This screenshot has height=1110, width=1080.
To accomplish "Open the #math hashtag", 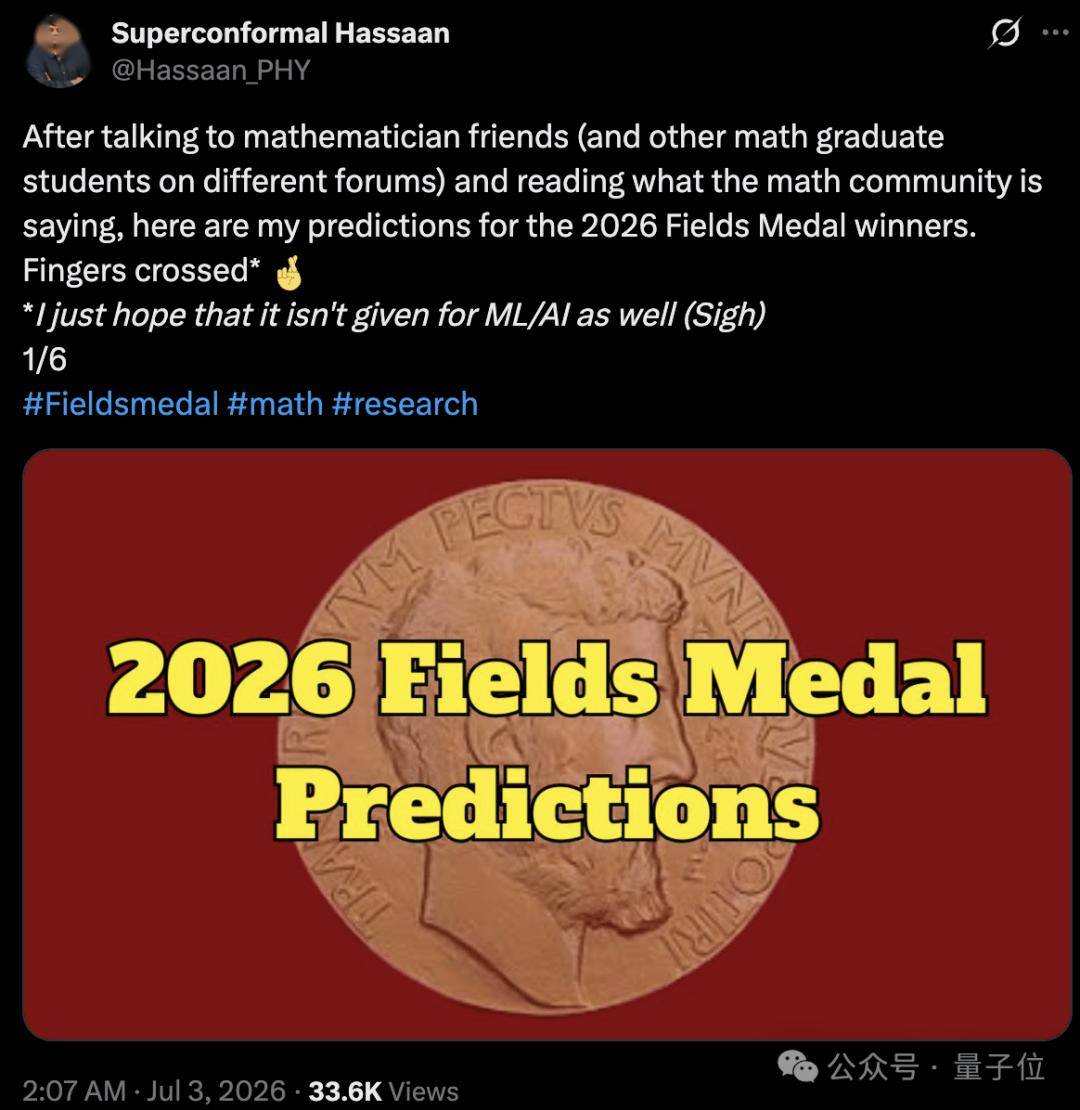I will [275, 404].
